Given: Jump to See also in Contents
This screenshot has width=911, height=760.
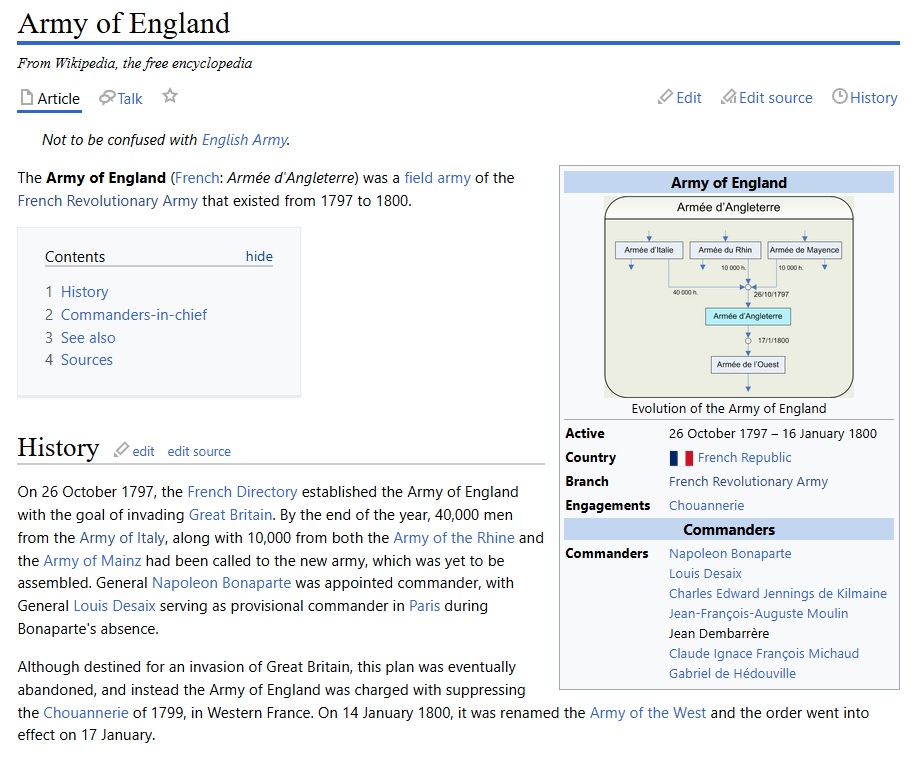Looking at the screenshot, I should [x=88, y=338].
